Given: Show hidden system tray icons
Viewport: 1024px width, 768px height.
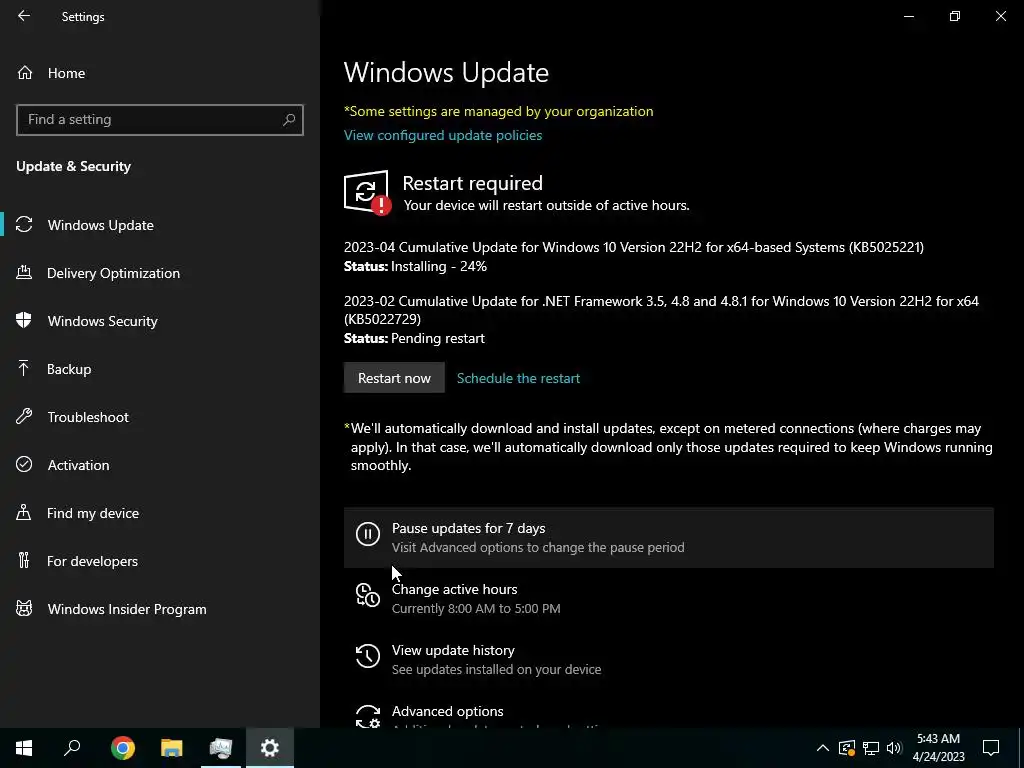Looking at the screenshot, I should (823, 748).
